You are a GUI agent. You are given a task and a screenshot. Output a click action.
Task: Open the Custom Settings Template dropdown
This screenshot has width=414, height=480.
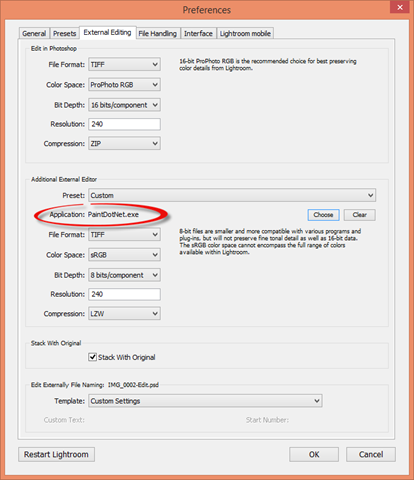coord(205,401)
